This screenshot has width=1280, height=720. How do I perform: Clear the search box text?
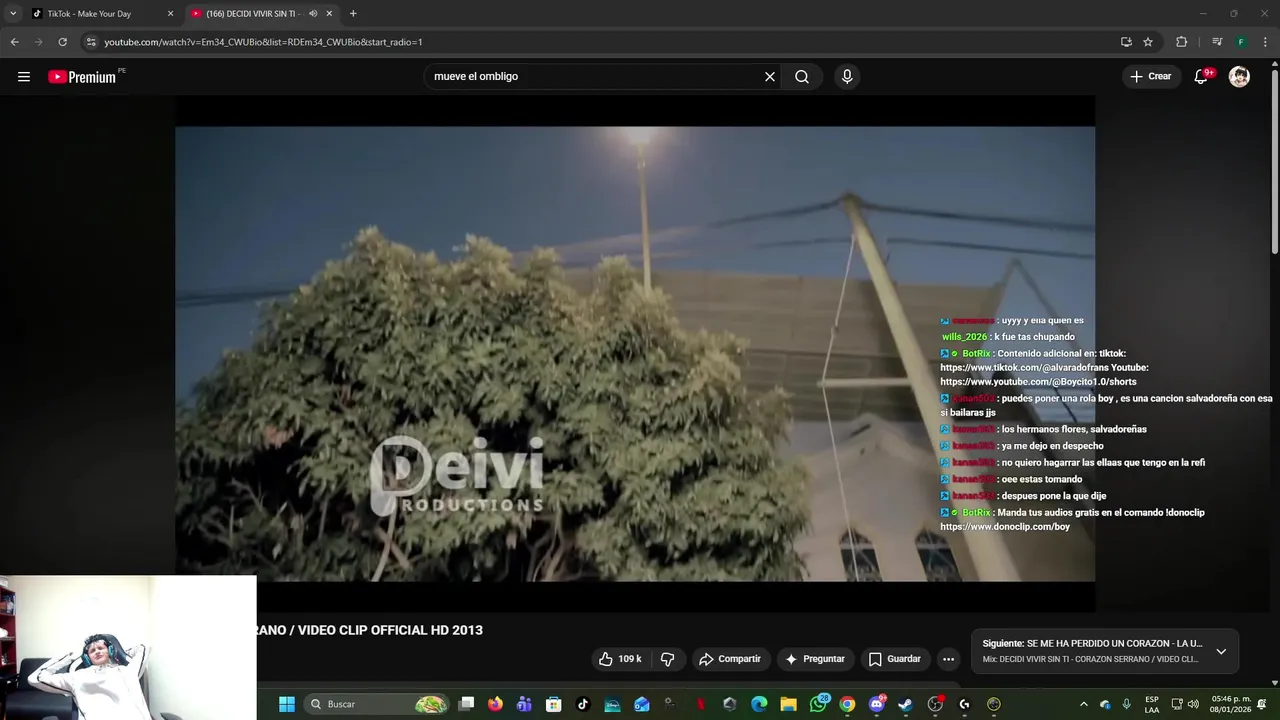point(770,77)
